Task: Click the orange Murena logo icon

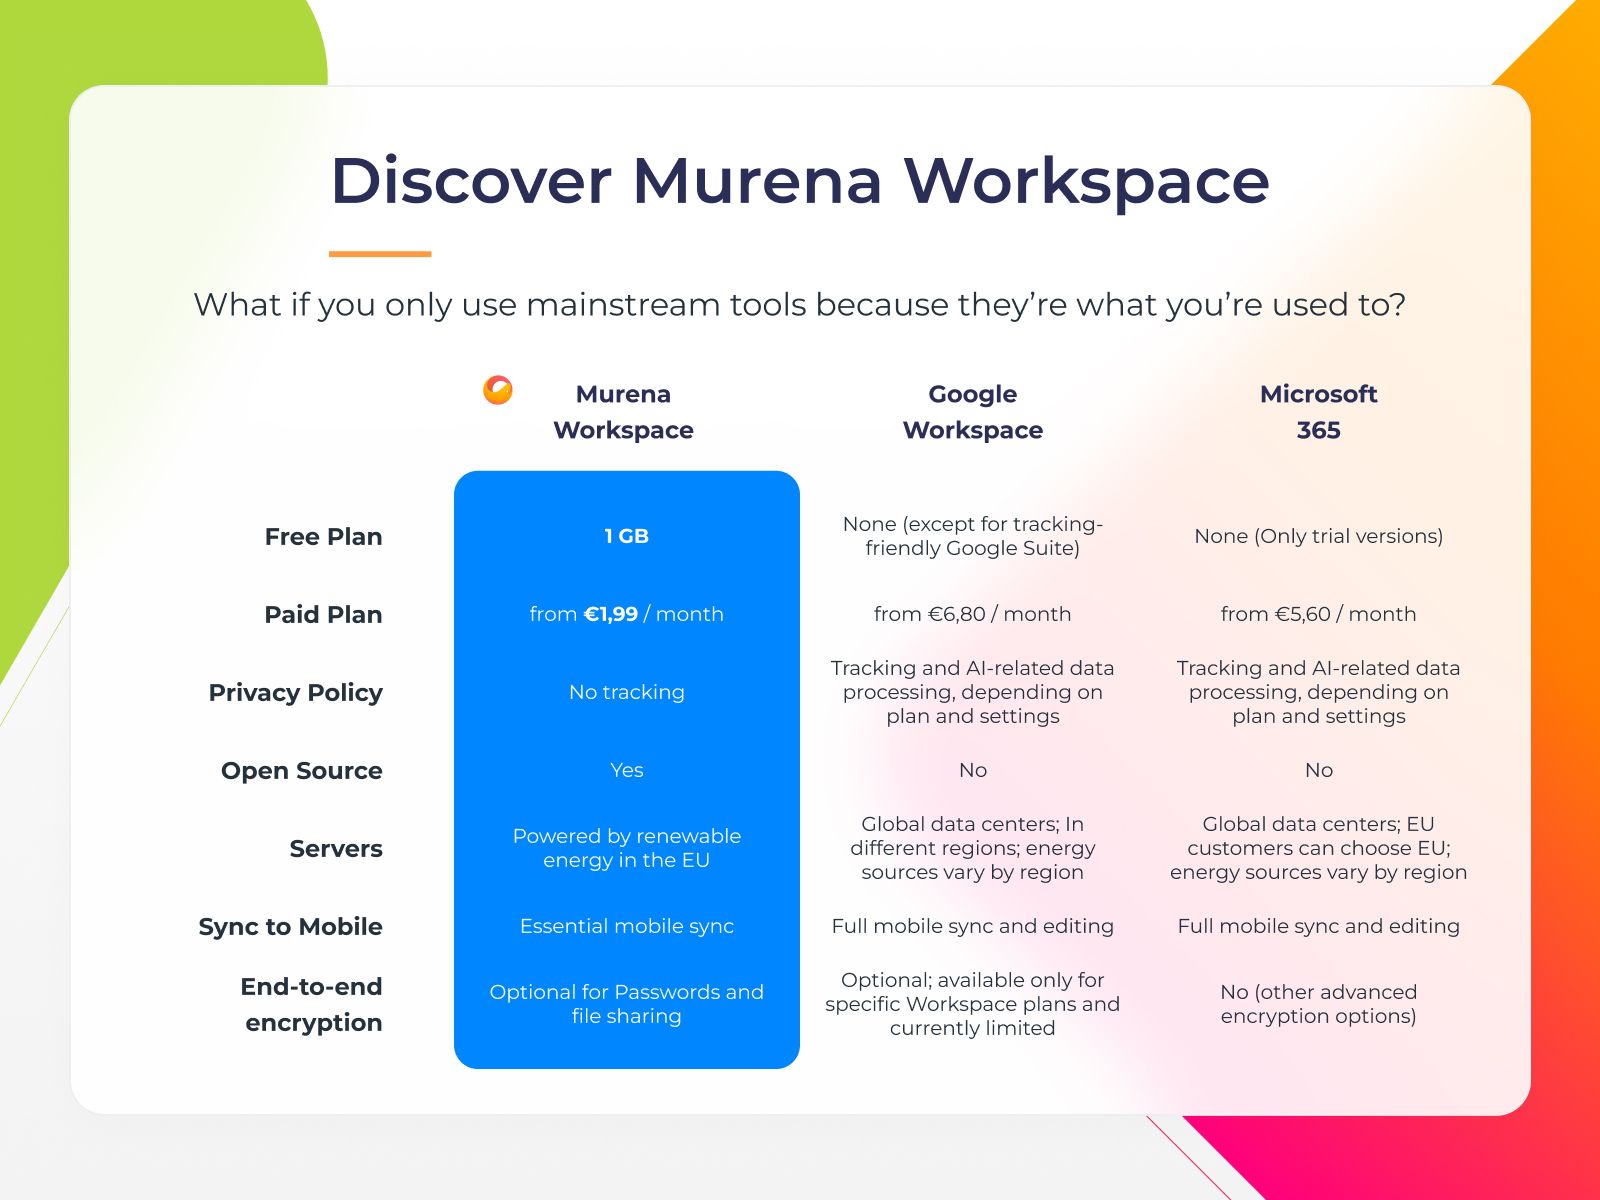Action: pos(498,390)
